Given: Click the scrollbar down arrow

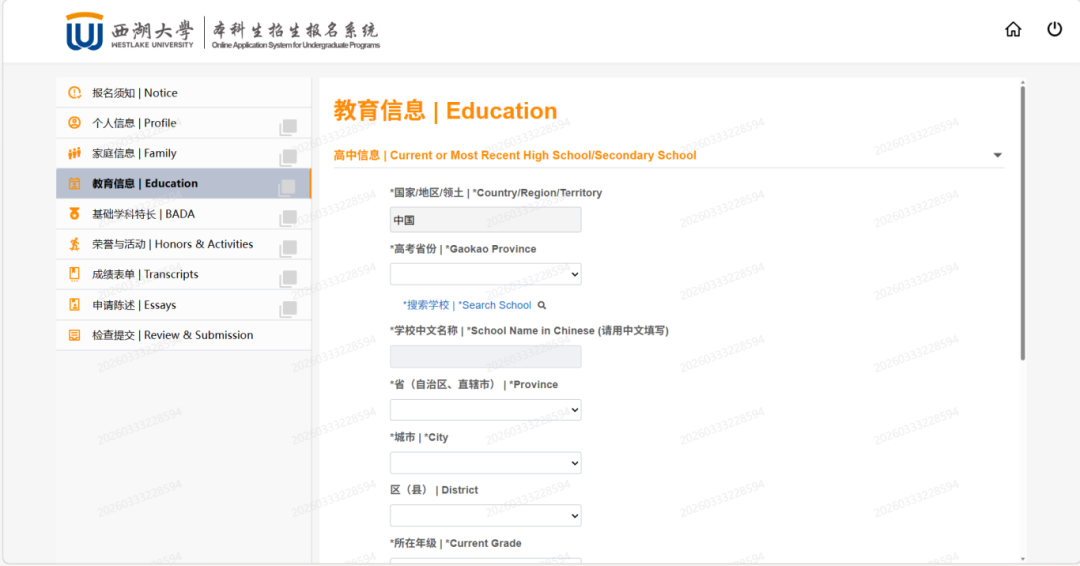Looking at the screenshot, I should click(x=1023, y=559).
